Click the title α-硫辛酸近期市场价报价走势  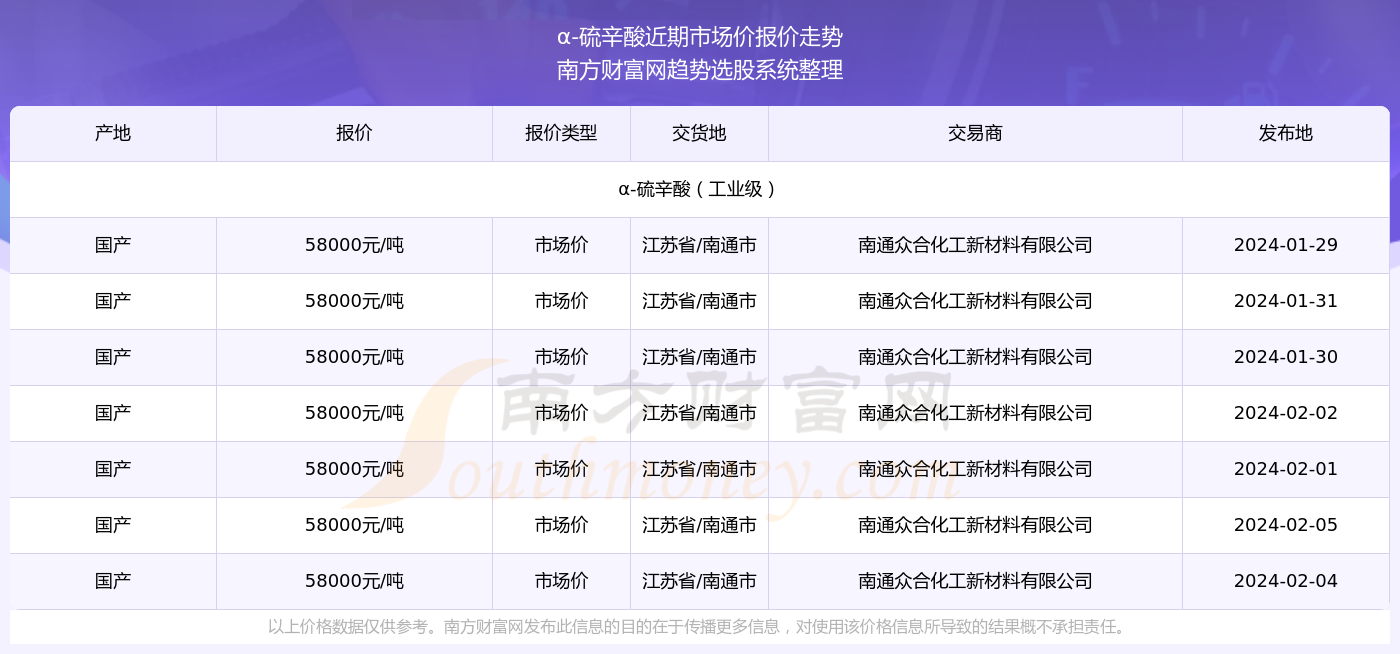coord(700,38)
